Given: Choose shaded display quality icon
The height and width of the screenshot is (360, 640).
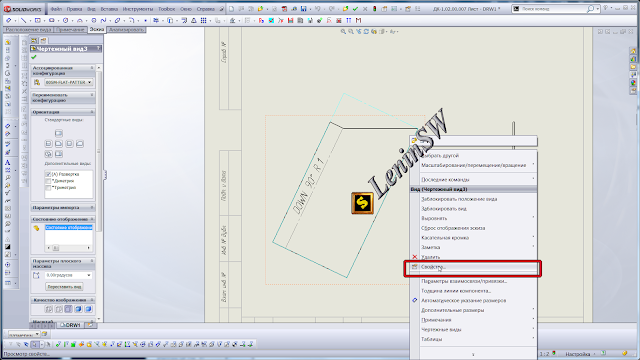Looking at the screenshot, I should coord(88,309).
